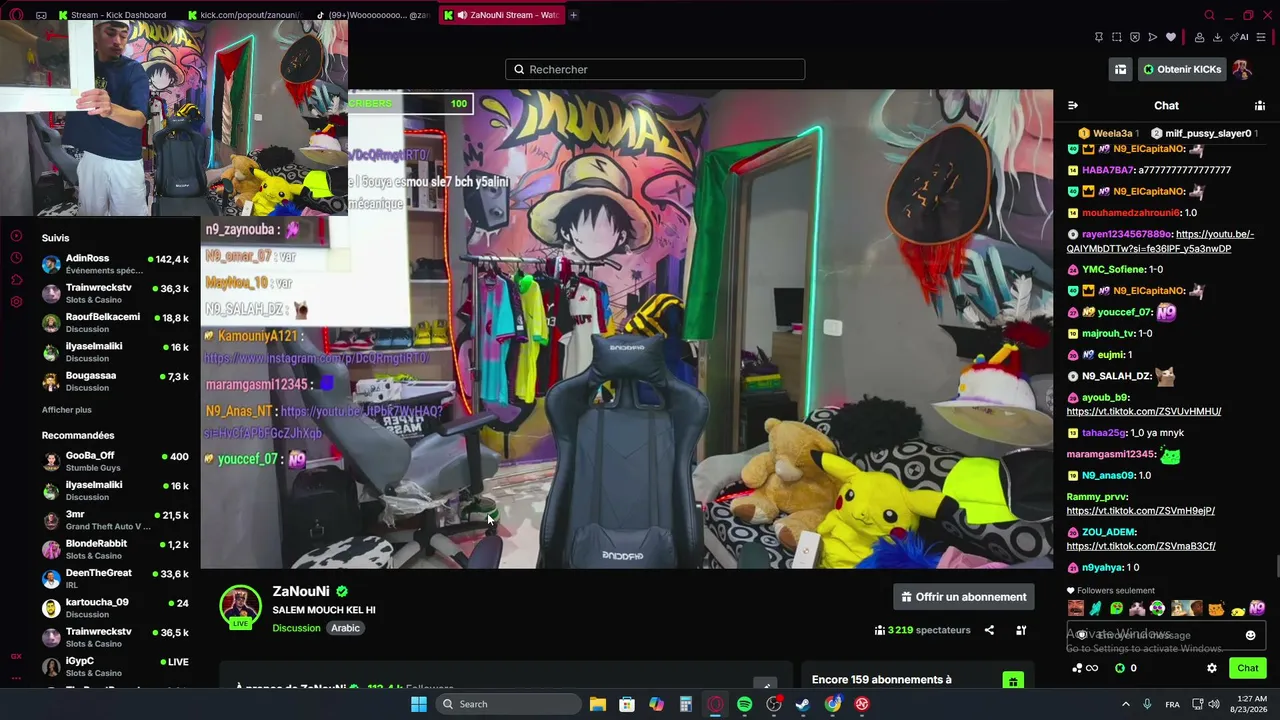Screen dimensions: 1280x720
Task: Click the channel points icon in chat footer
Action: (1083, 668)
